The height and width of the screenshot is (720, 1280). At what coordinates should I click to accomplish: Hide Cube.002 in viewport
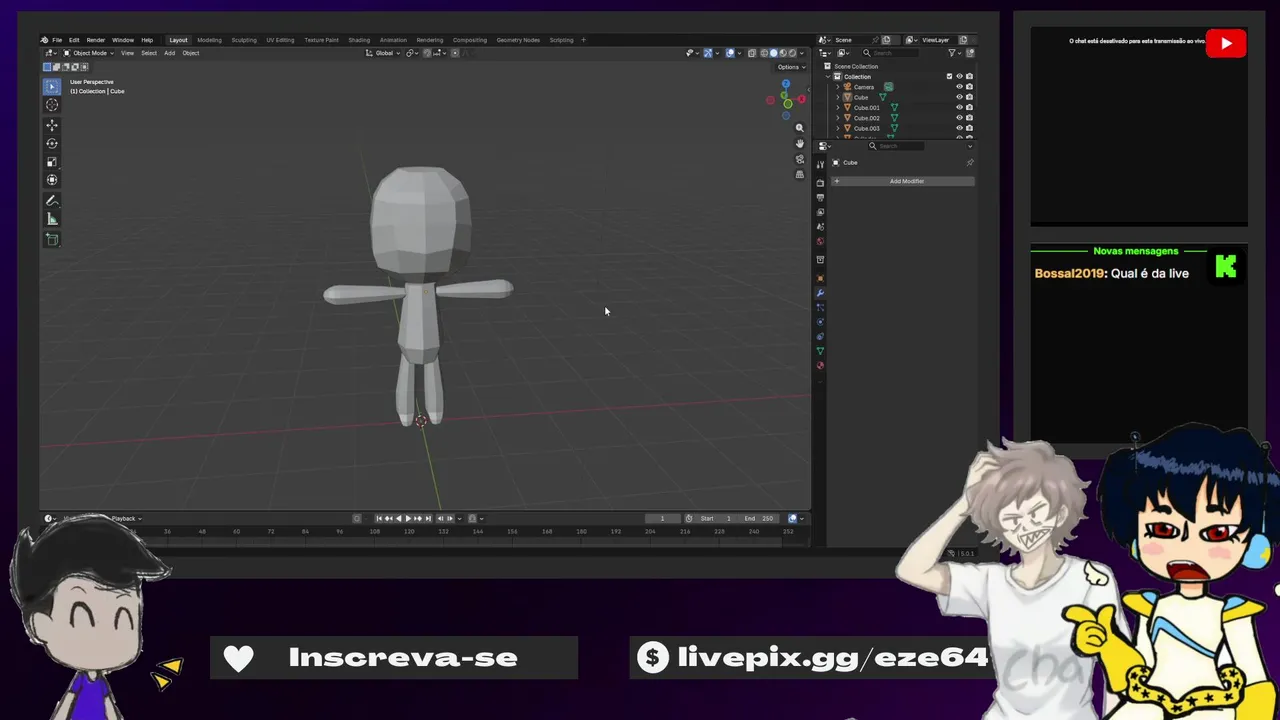[x=959, y=118]
